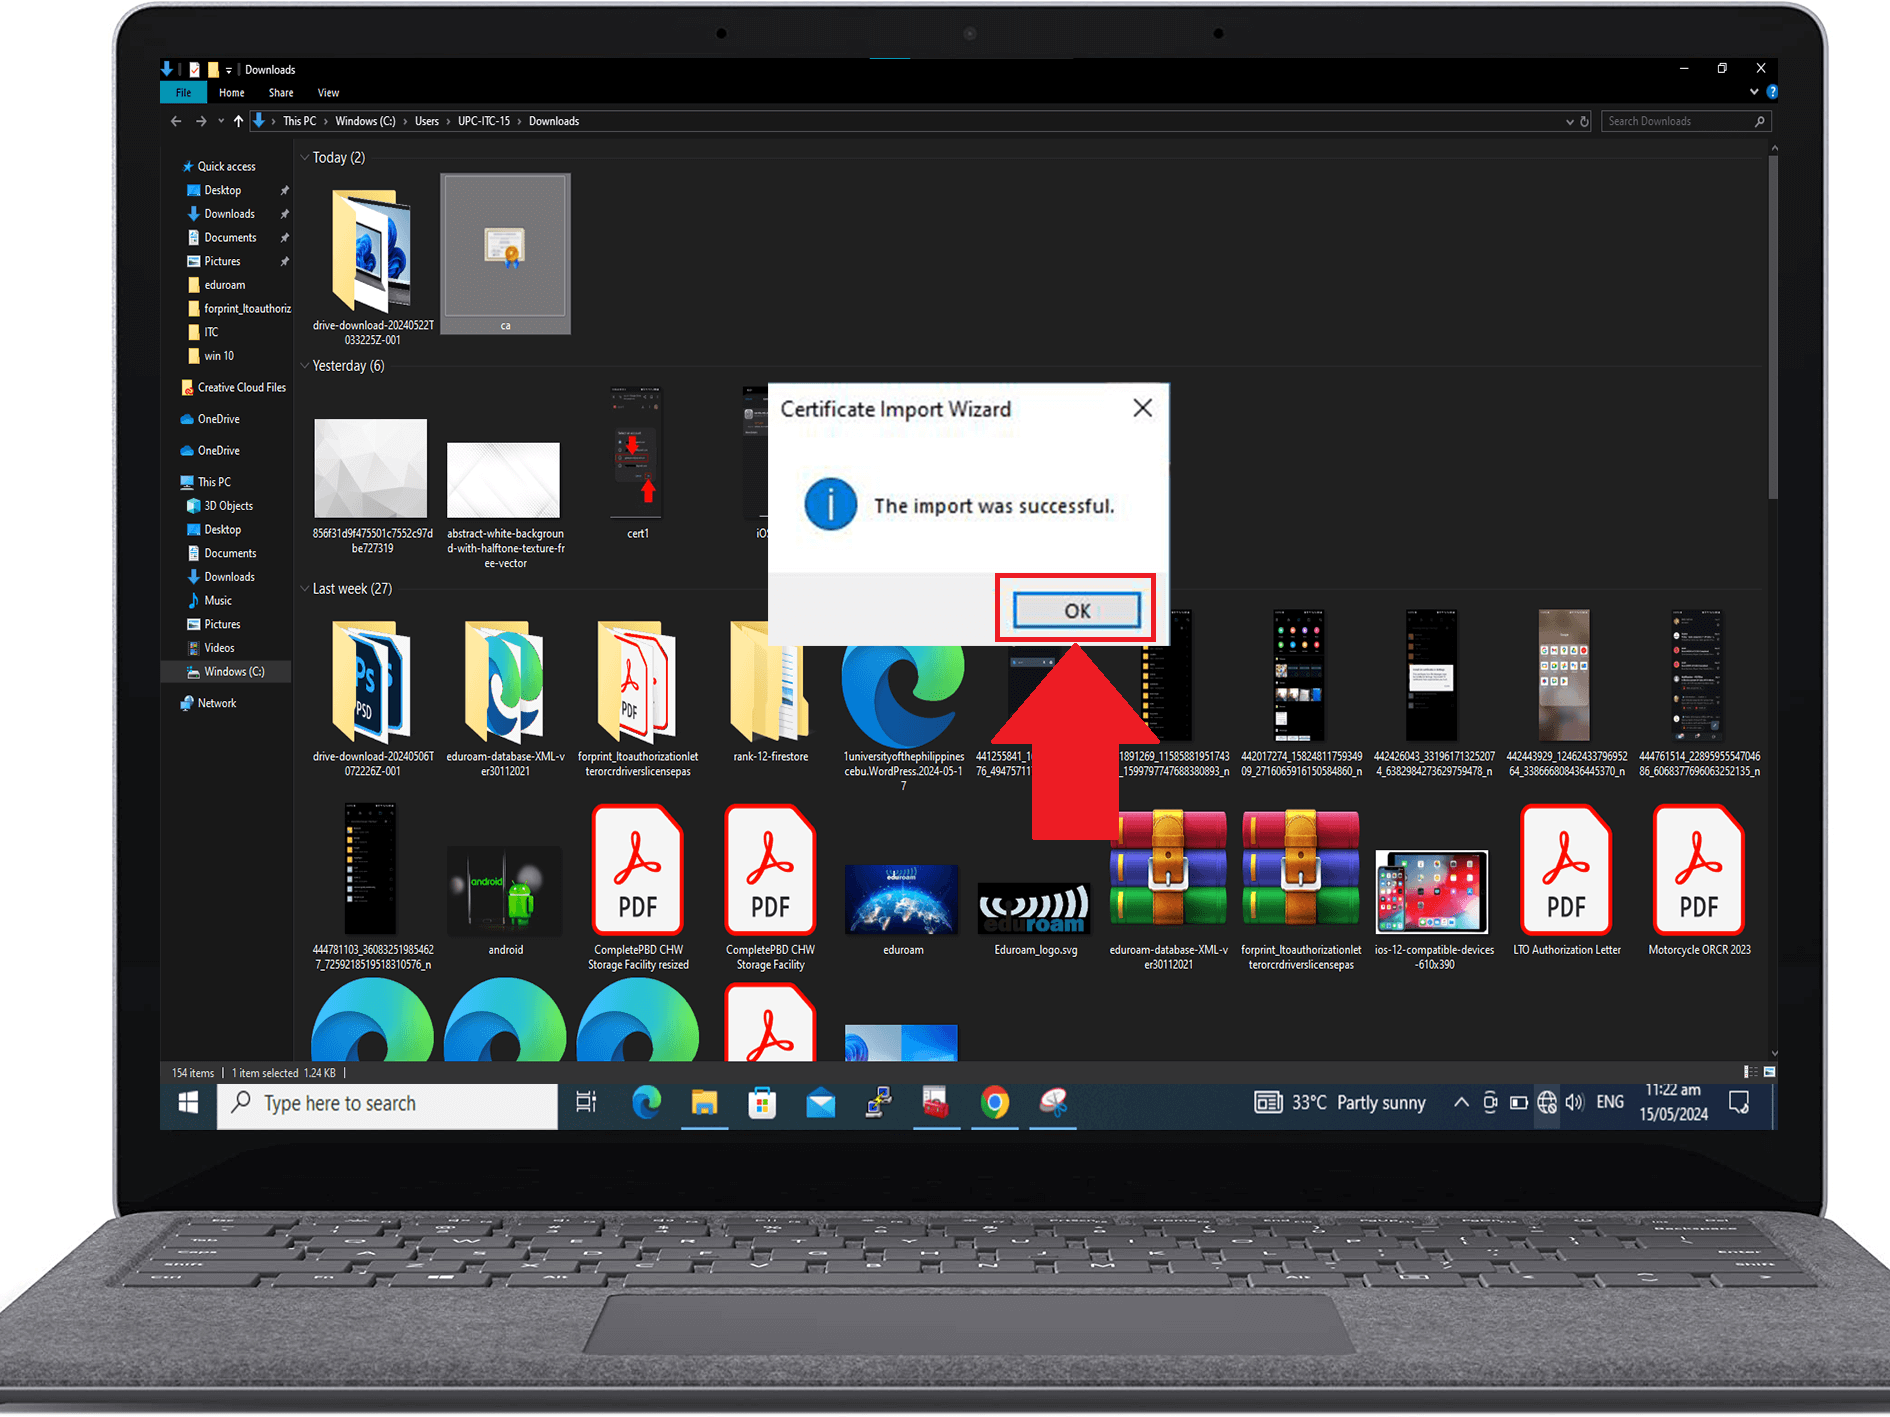The width and height of the screenshot is (1890, 1417).
Task: Select Music under This PC
Action: point(217,601)
